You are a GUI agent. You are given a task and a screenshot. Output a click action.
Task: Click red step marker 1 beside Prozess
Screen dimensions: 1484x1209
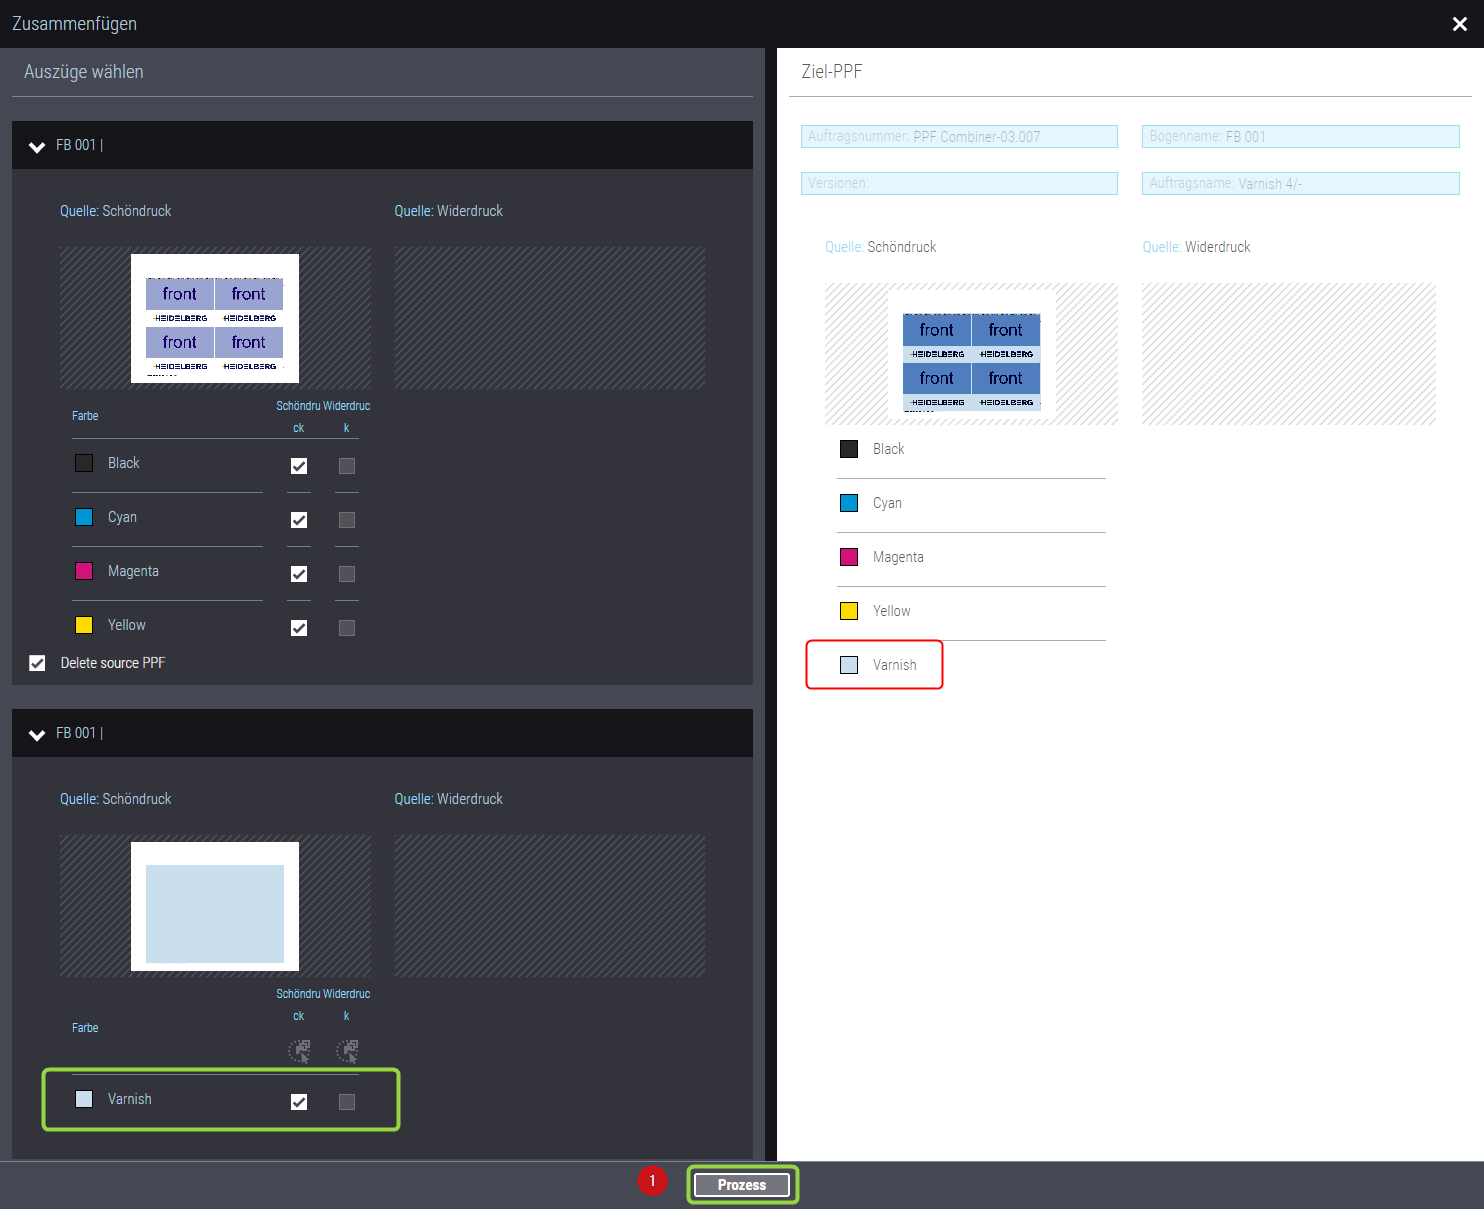pos(652,1181)
